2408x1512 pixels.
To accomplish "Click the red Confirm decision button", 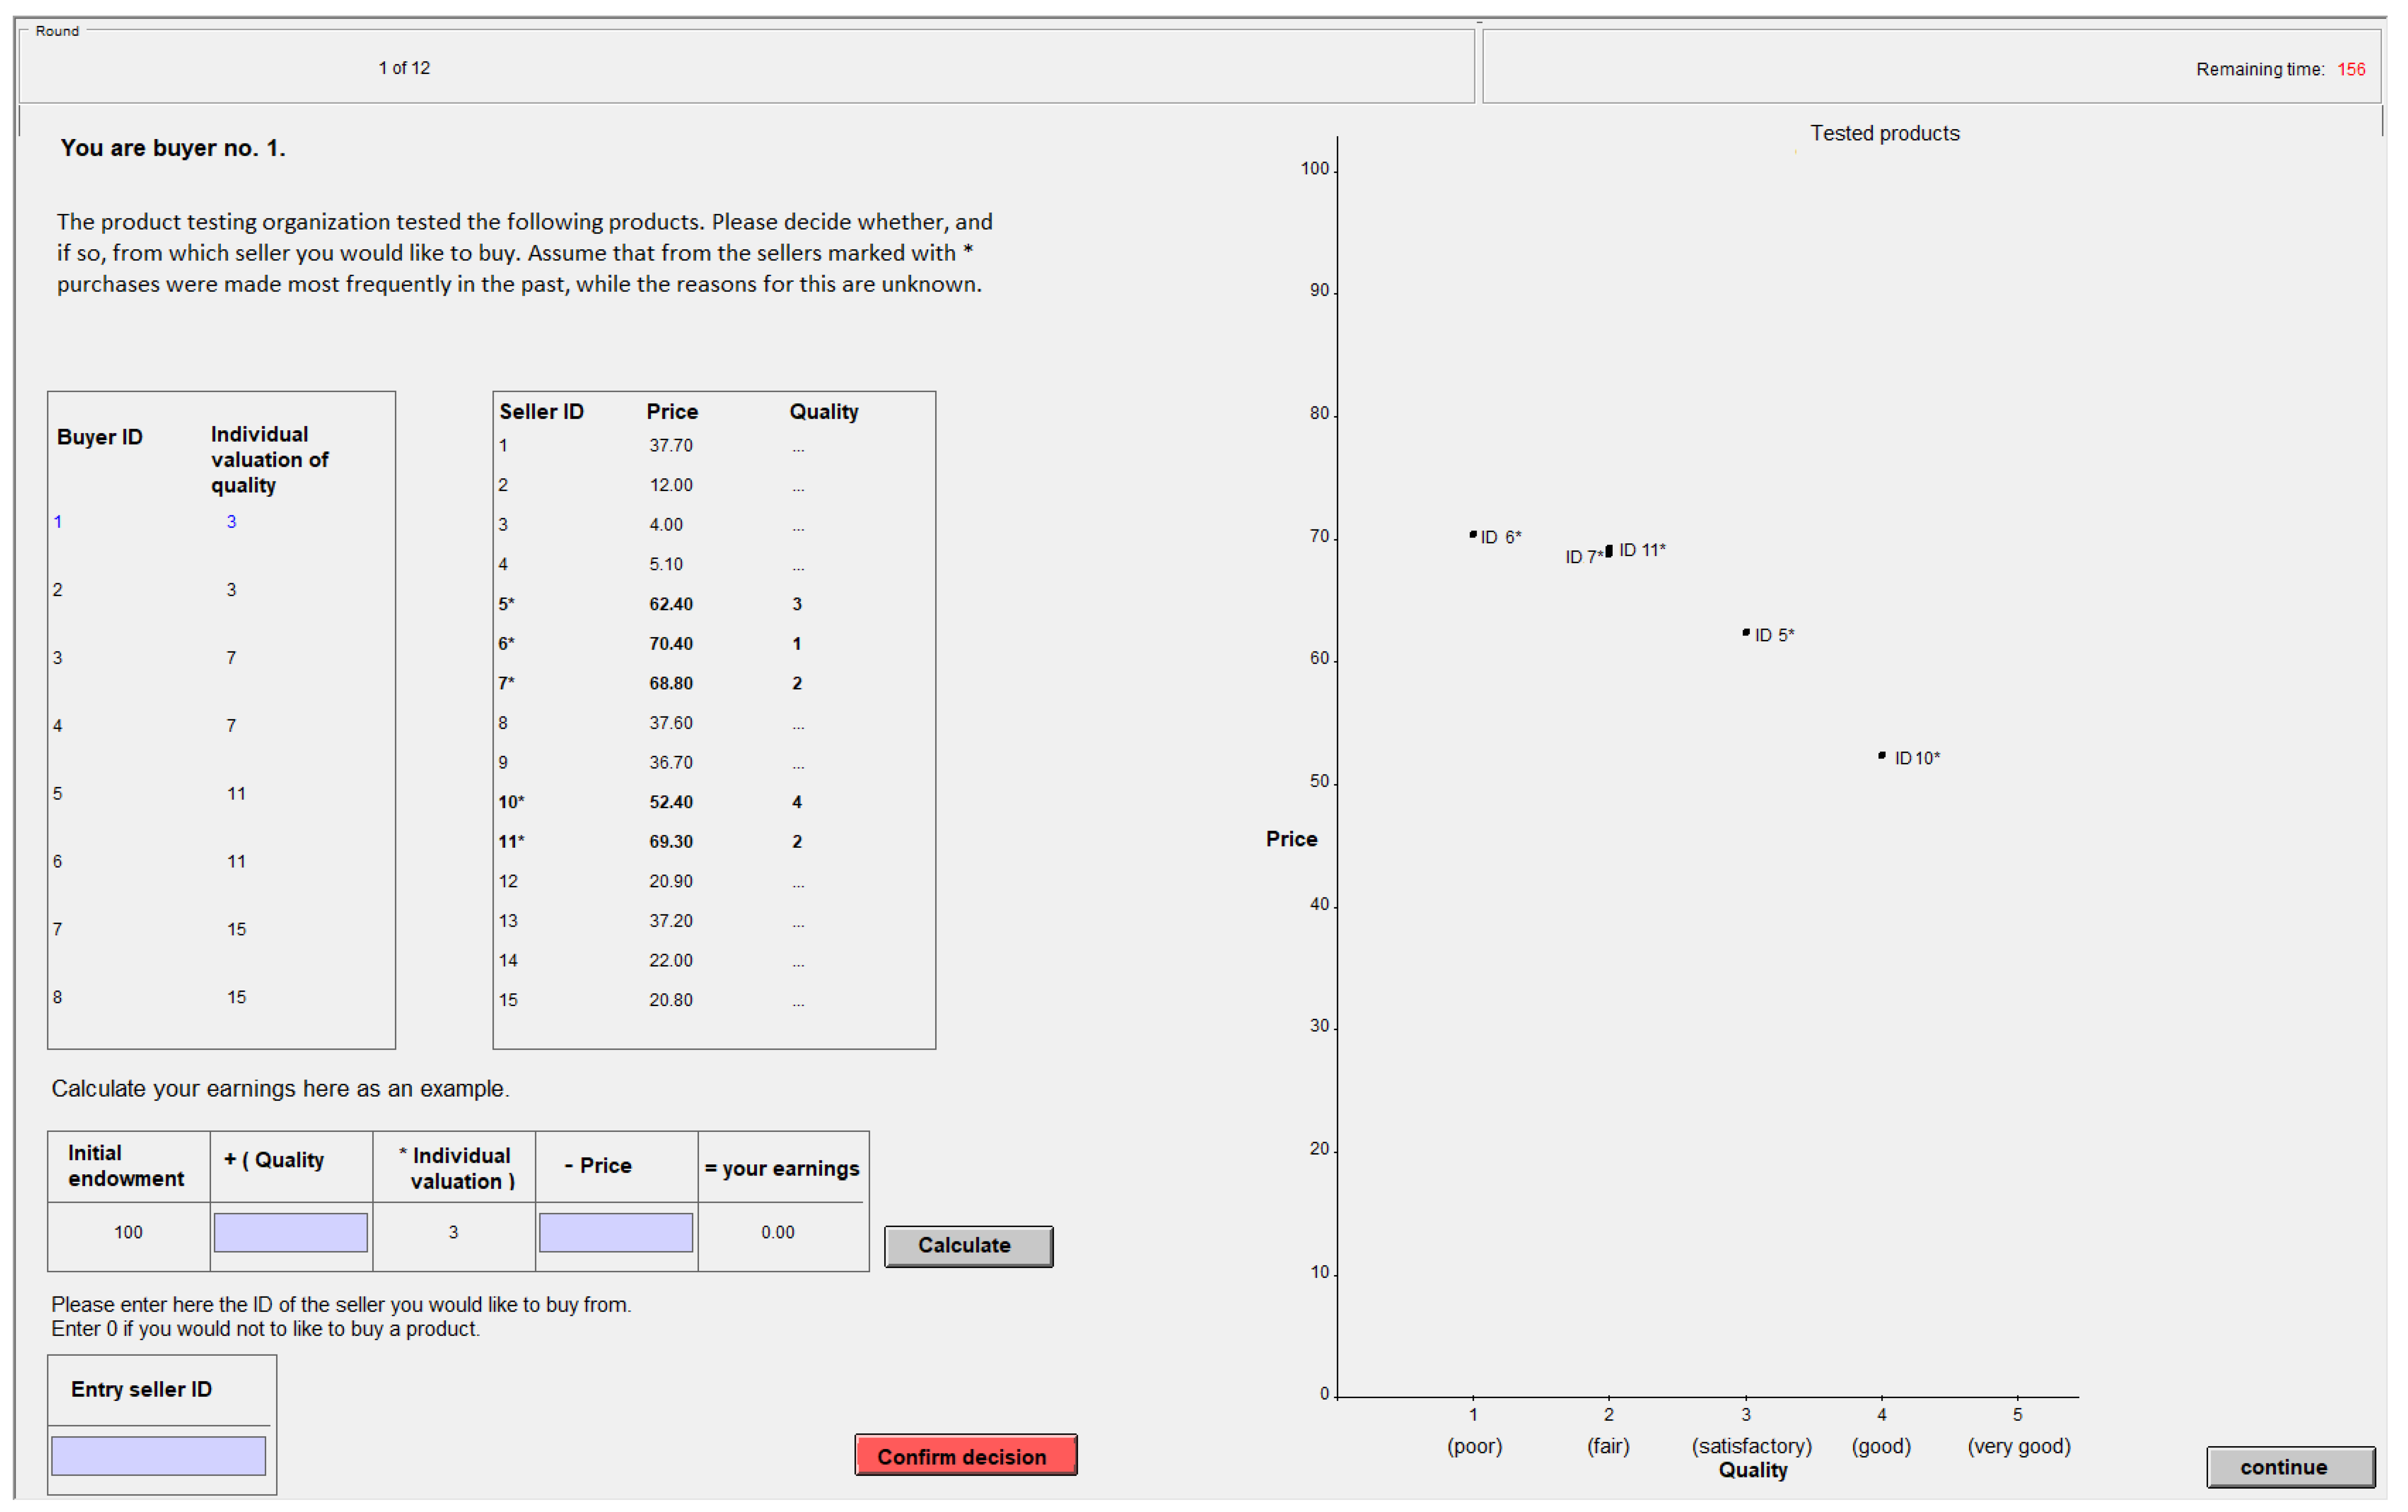I will [966, 1456].
